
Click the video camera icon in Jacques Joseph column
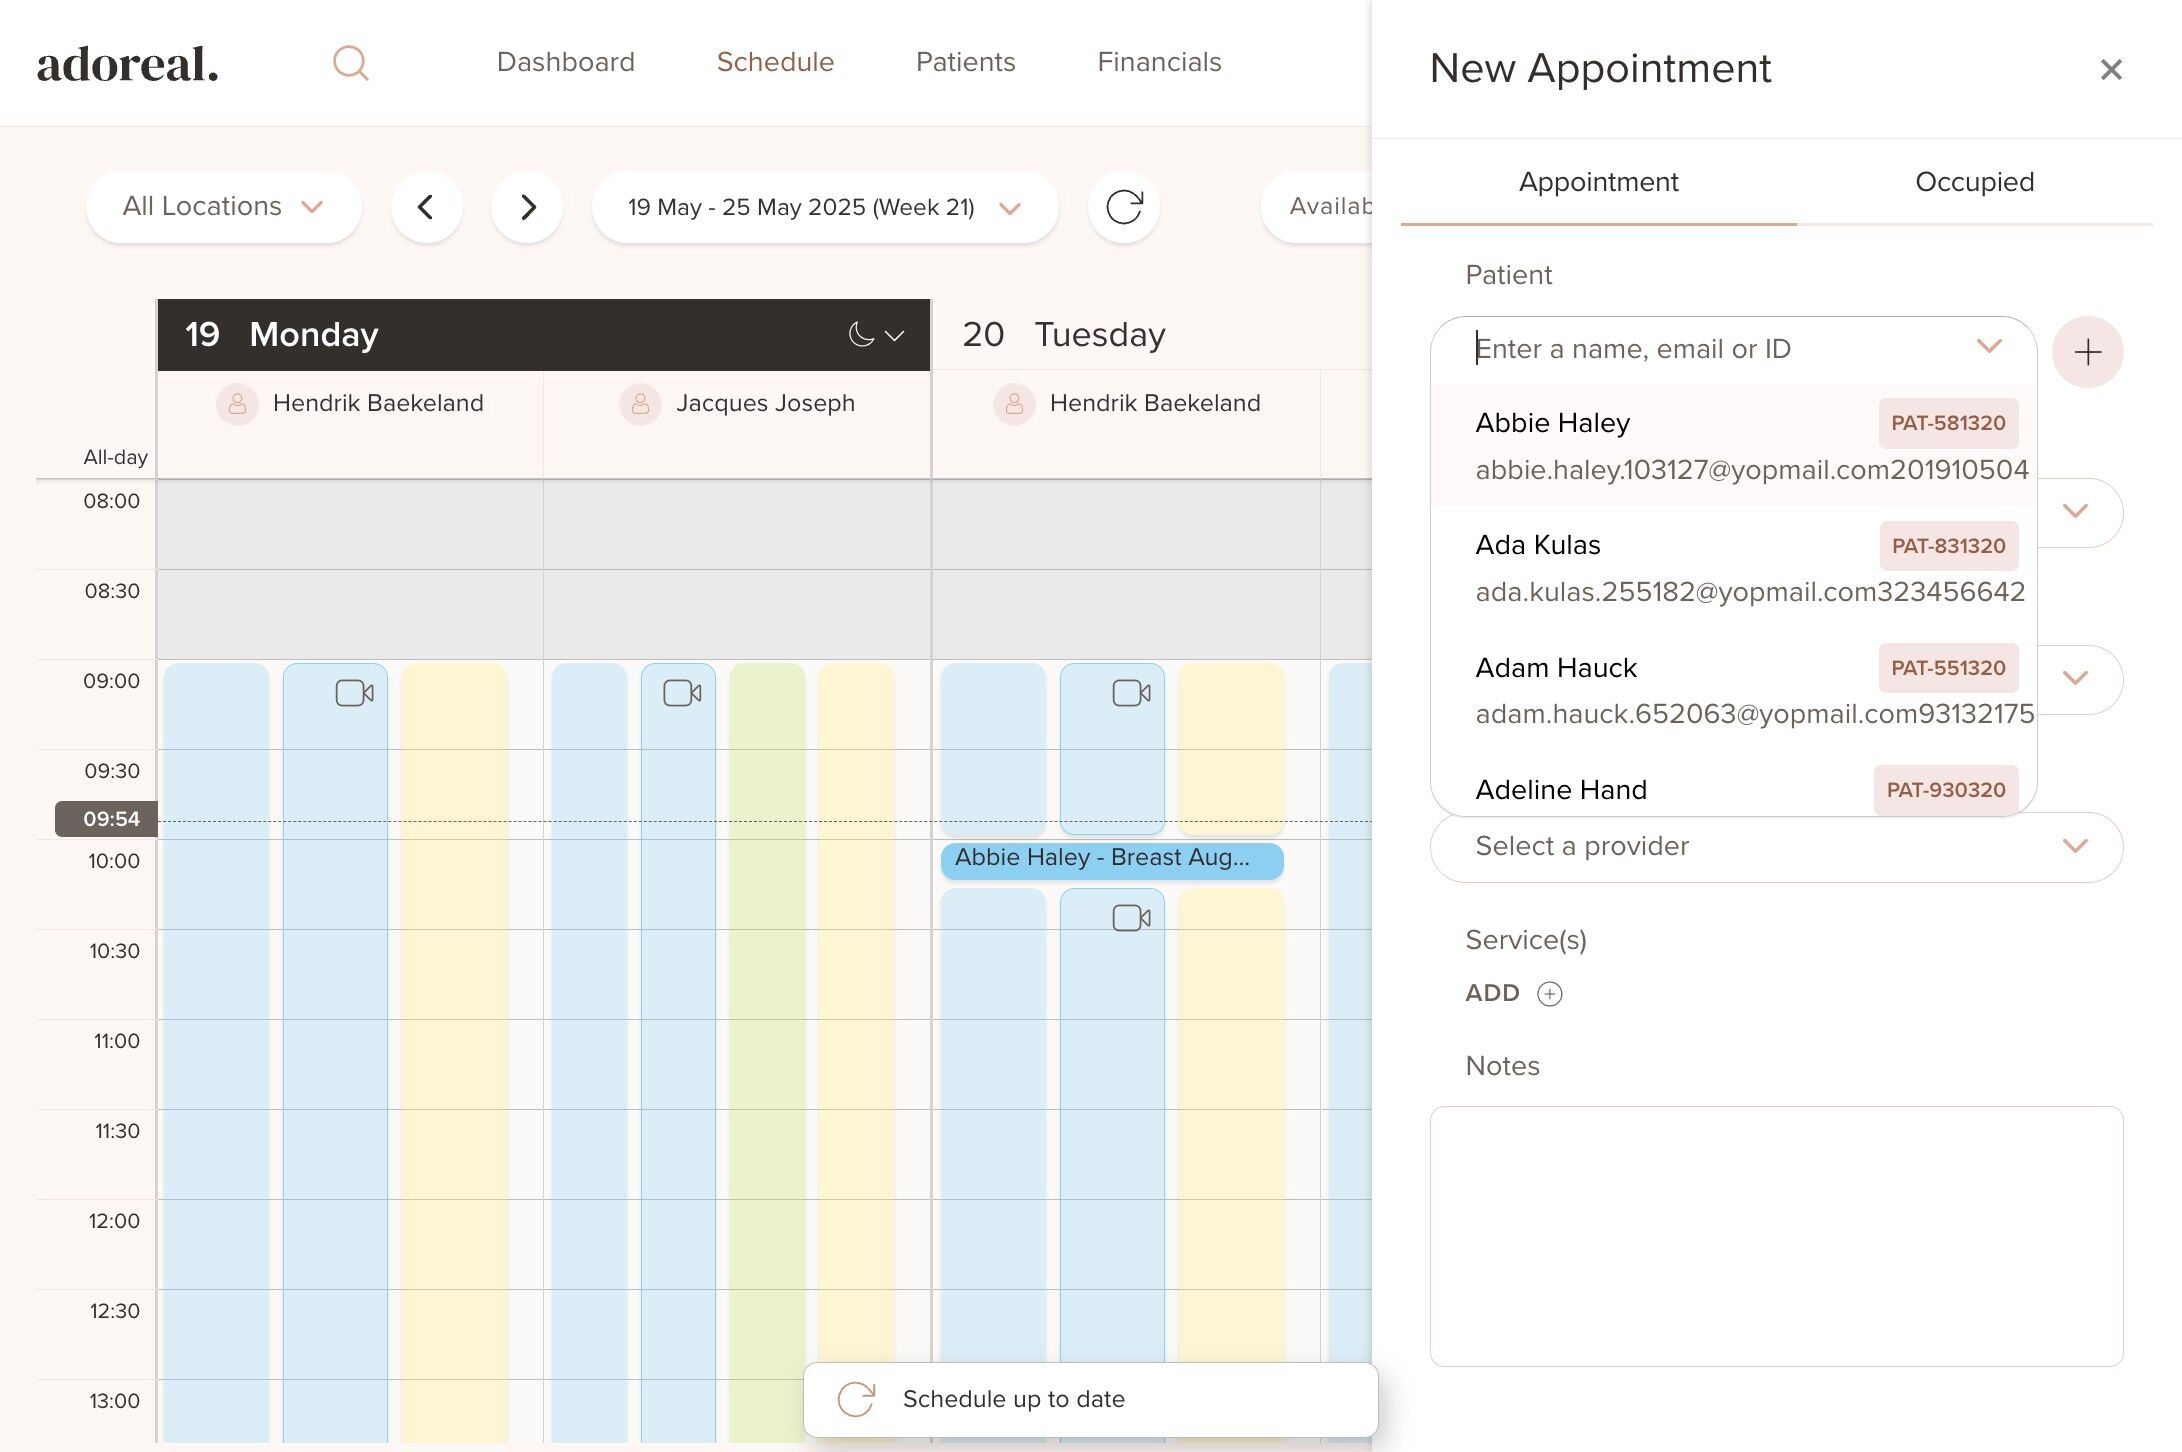681,692
